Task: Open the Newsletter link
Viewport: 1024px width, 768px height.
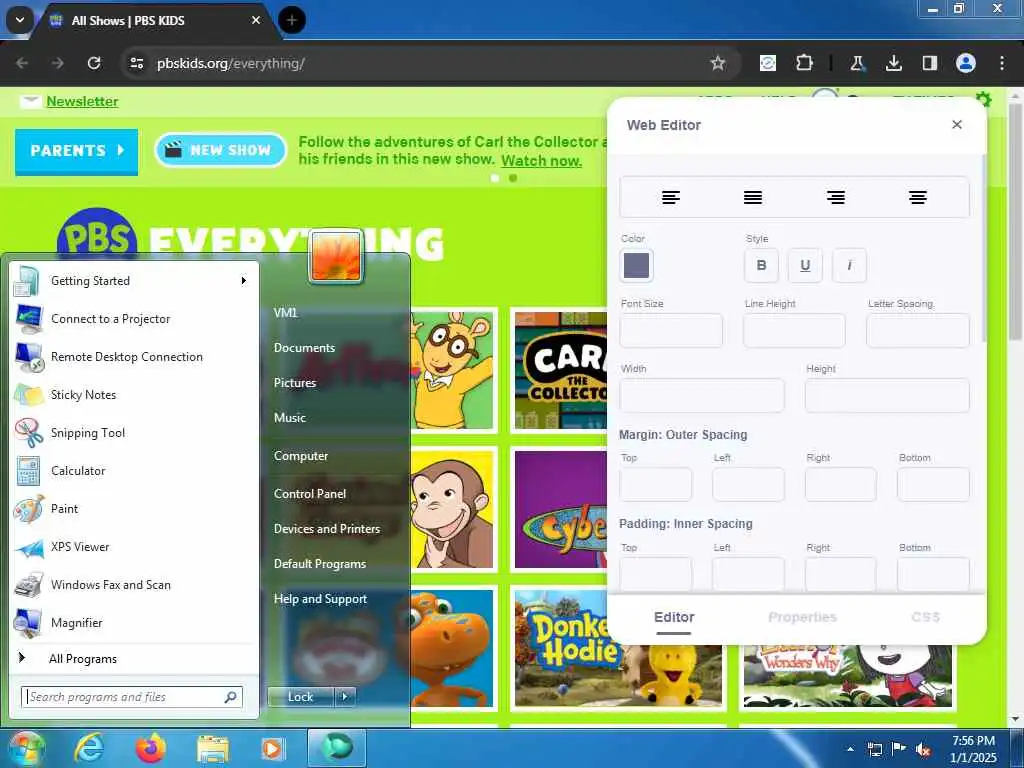Action: coord(82,101)
